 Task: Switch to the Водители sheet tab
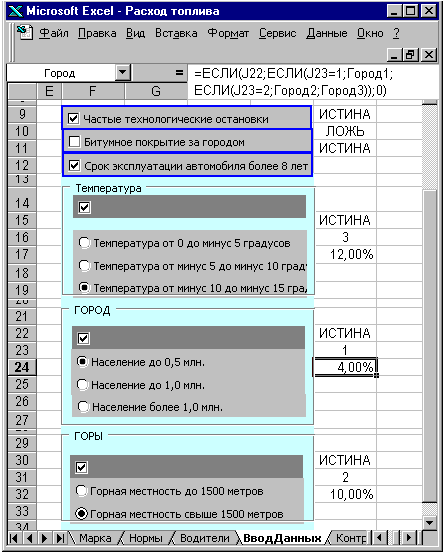pyautogui.click(x=205, y=538)
